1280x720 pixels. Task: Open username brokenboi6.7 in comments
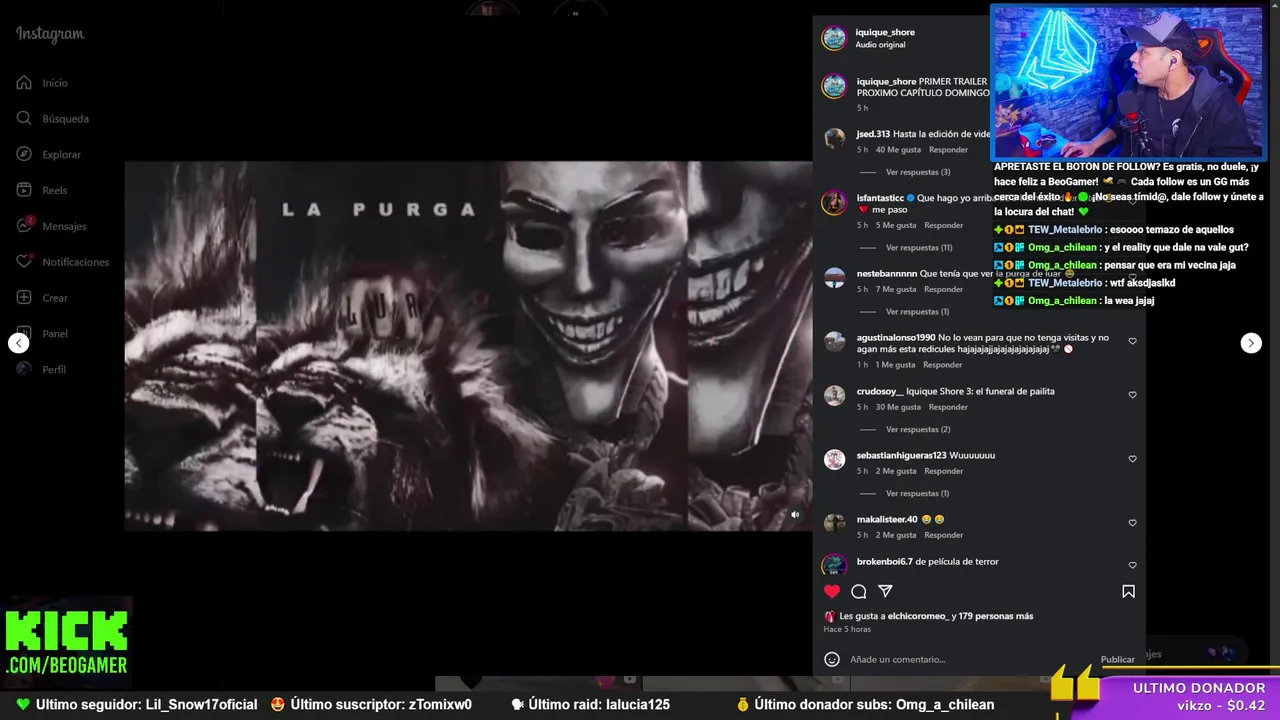[x=884, y=561]
